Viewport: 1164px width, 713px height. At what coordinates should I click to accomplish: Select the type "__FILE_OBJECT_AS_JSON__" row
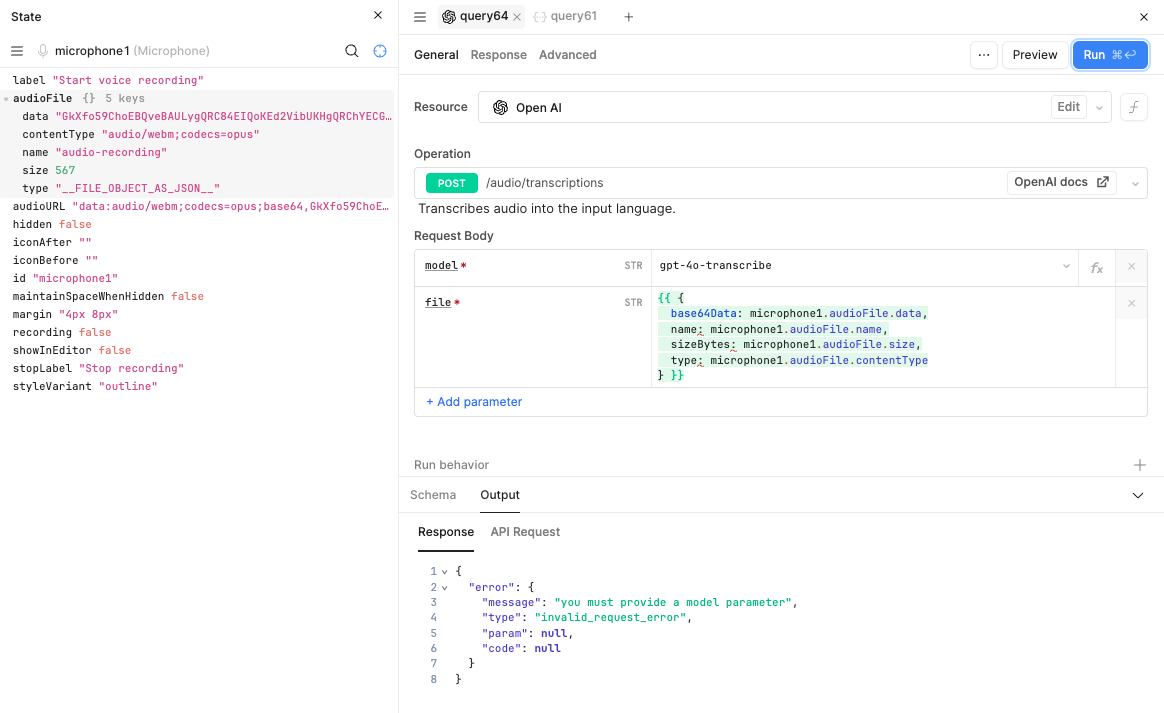click(x=197, y=188)
